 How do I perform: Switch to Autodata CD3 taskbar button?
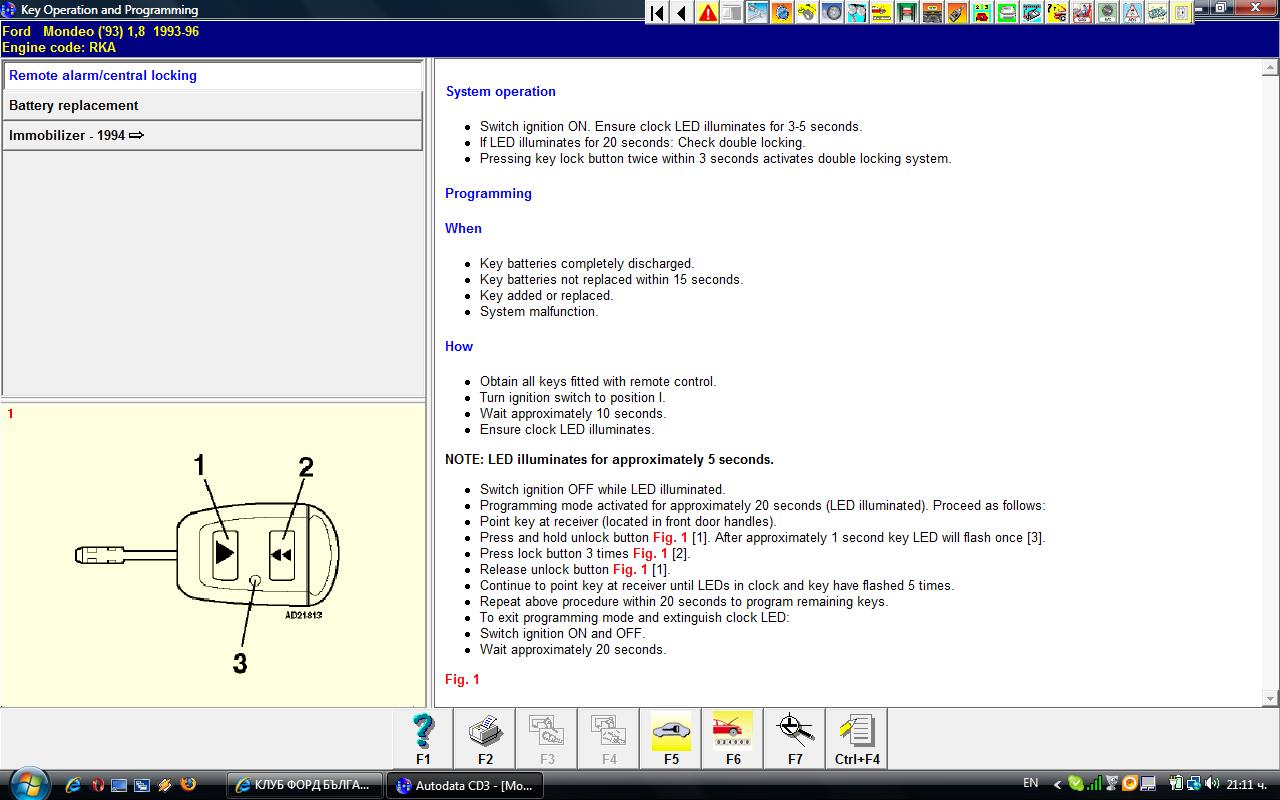click(x=465, y=785)
